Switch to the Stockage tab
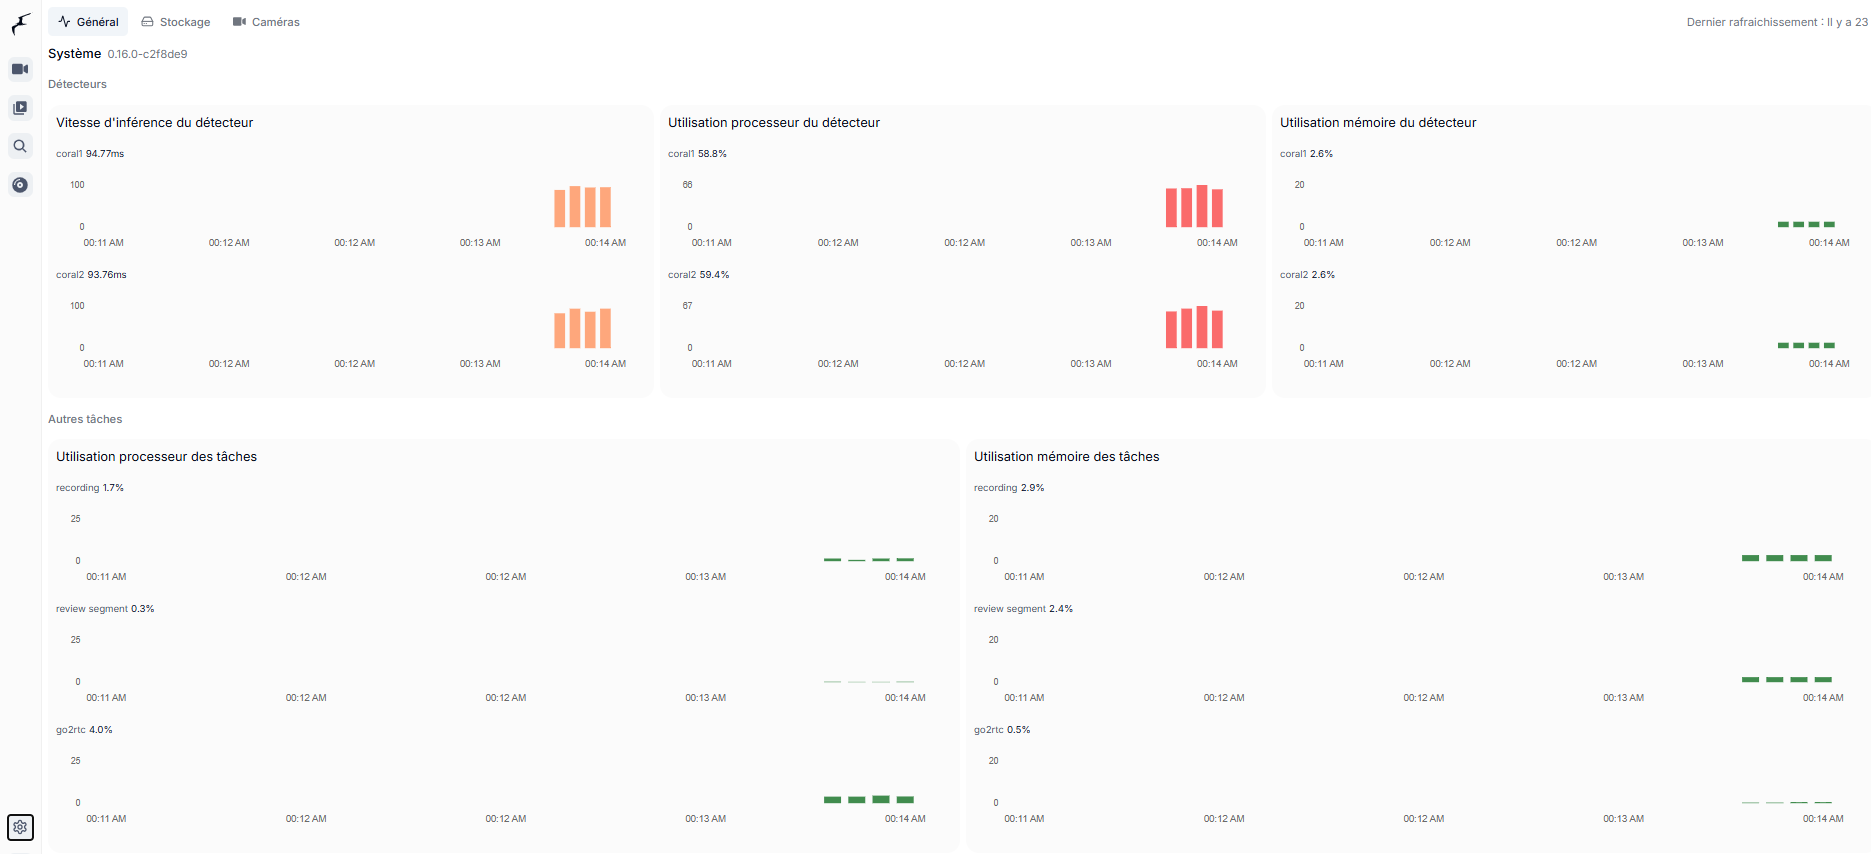The width and height of the screenshot is (1871, 854). pyautogui.click(x=176, y=22)
